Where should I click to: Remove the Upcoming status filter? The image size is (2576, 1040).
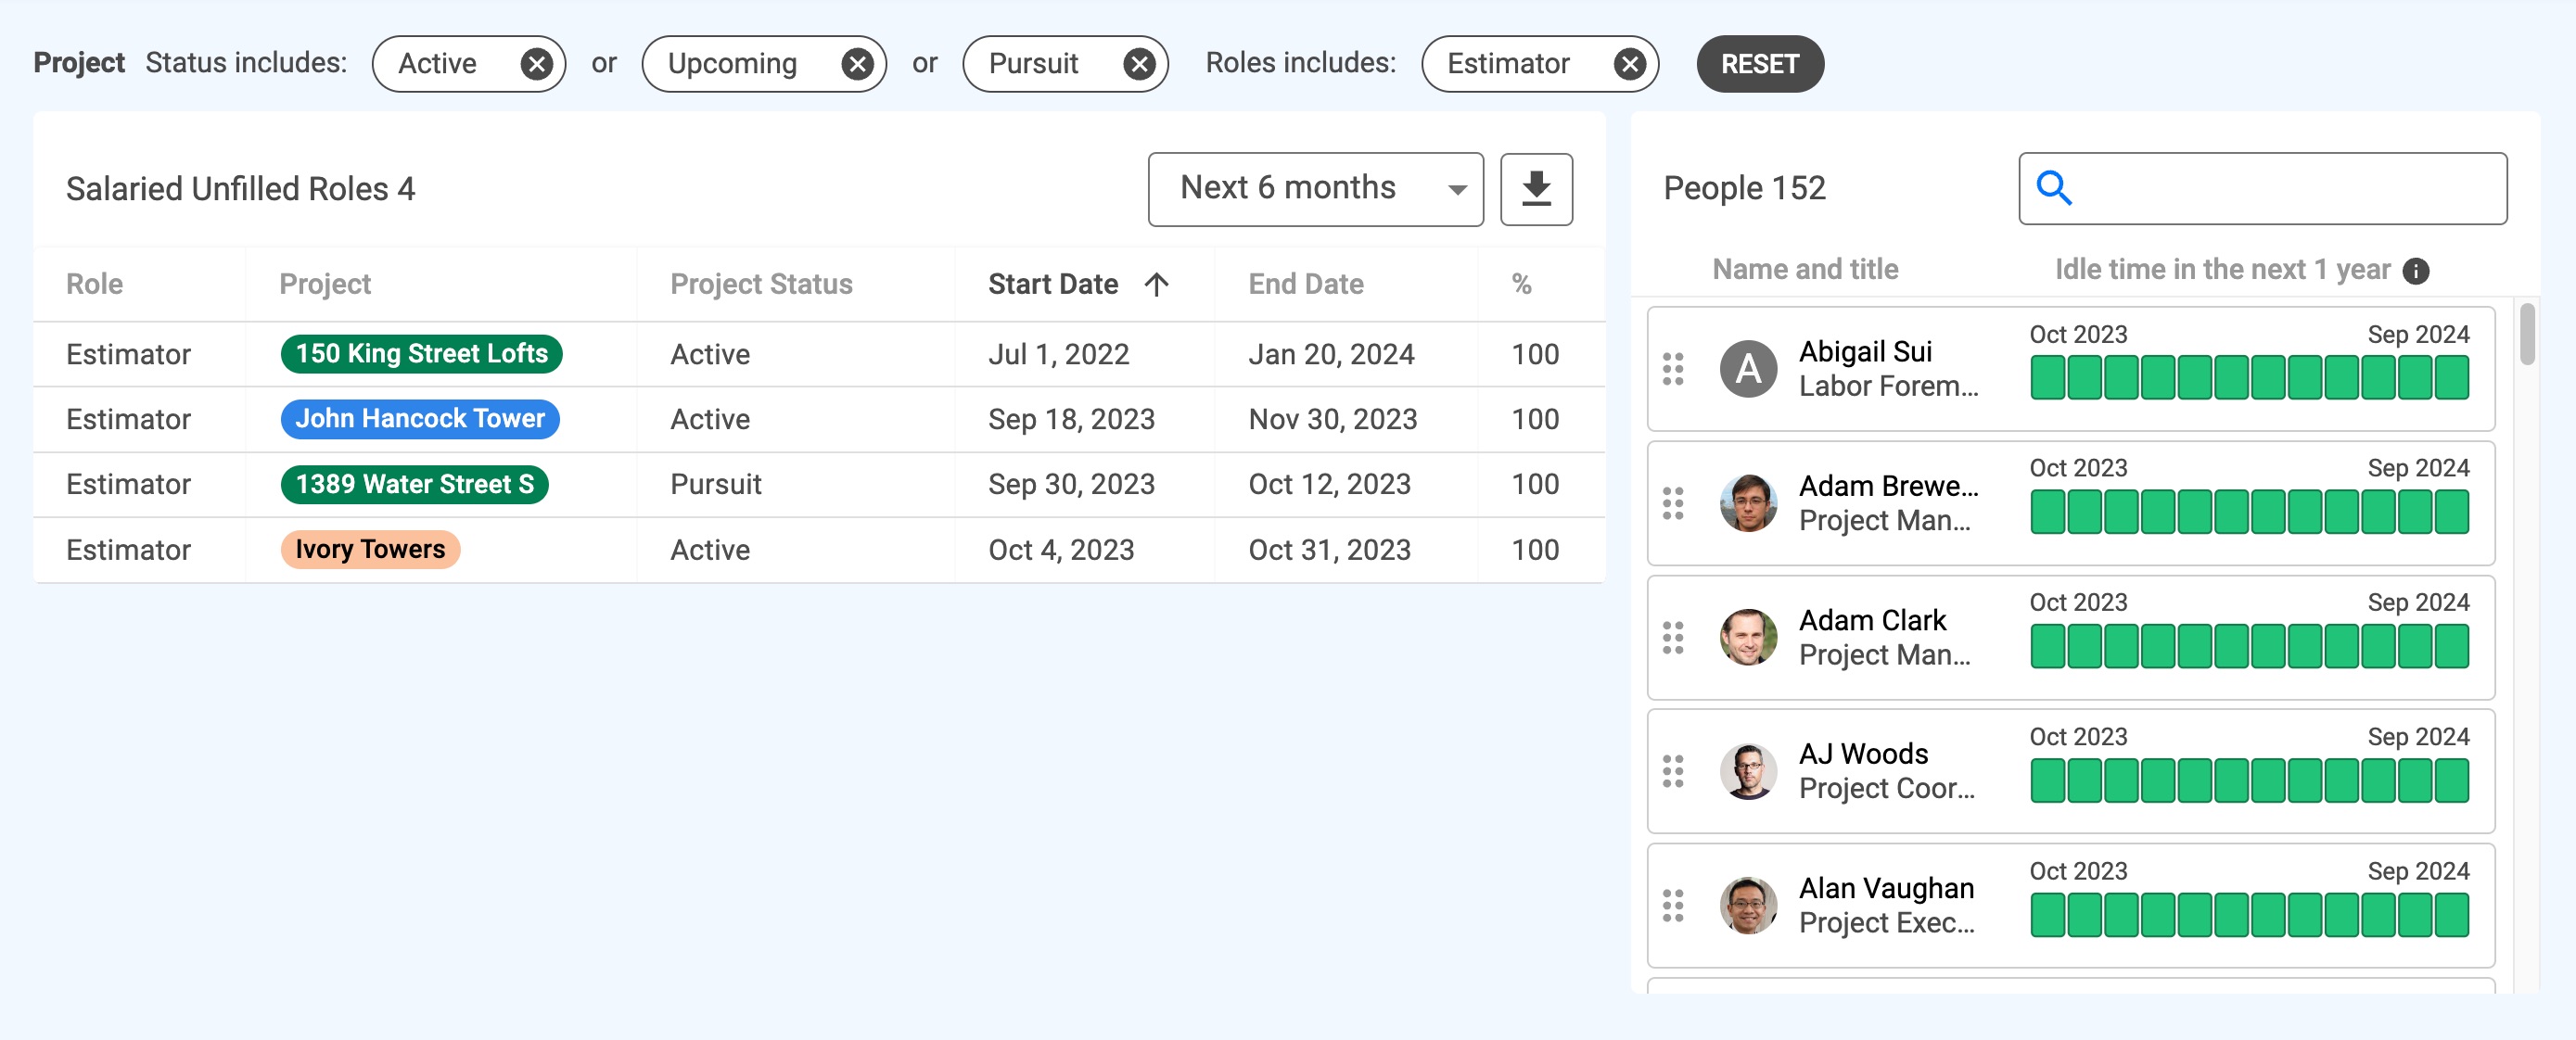(856, 63)
